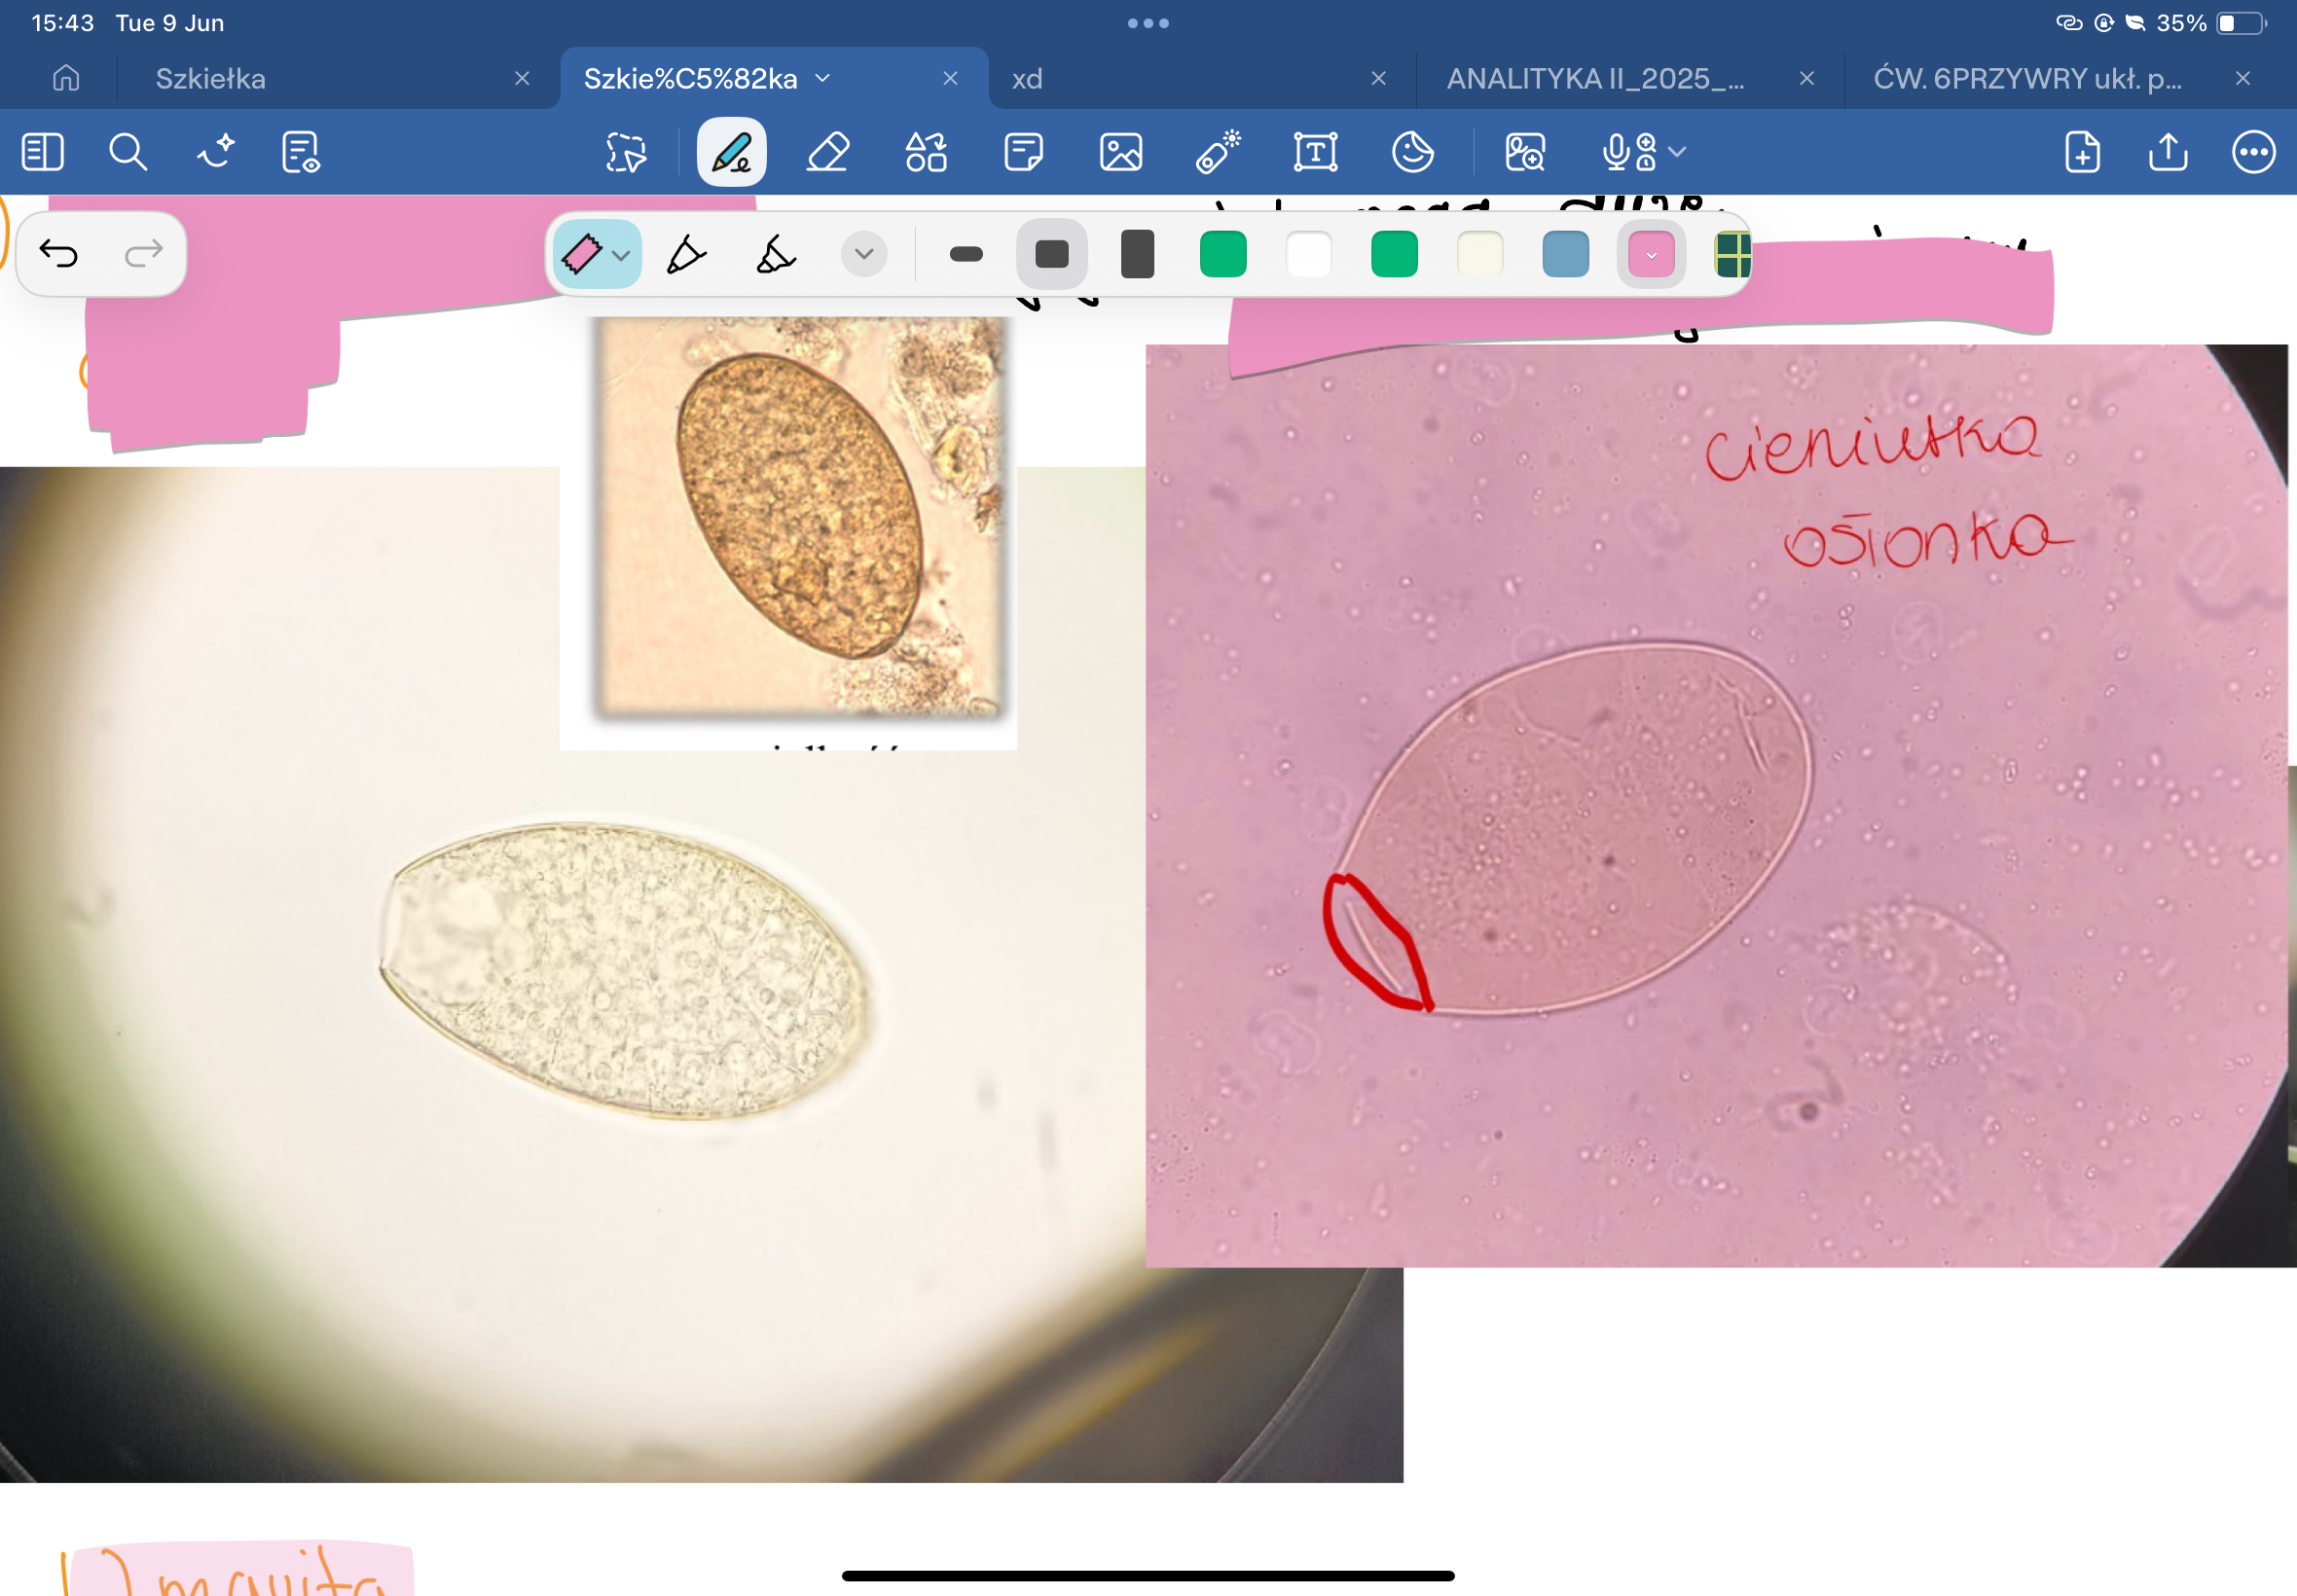This screenshot has width=2297, height=1596.
Task: Close the xd tab
Action: pyautogui.click(x=1378, y=78)
